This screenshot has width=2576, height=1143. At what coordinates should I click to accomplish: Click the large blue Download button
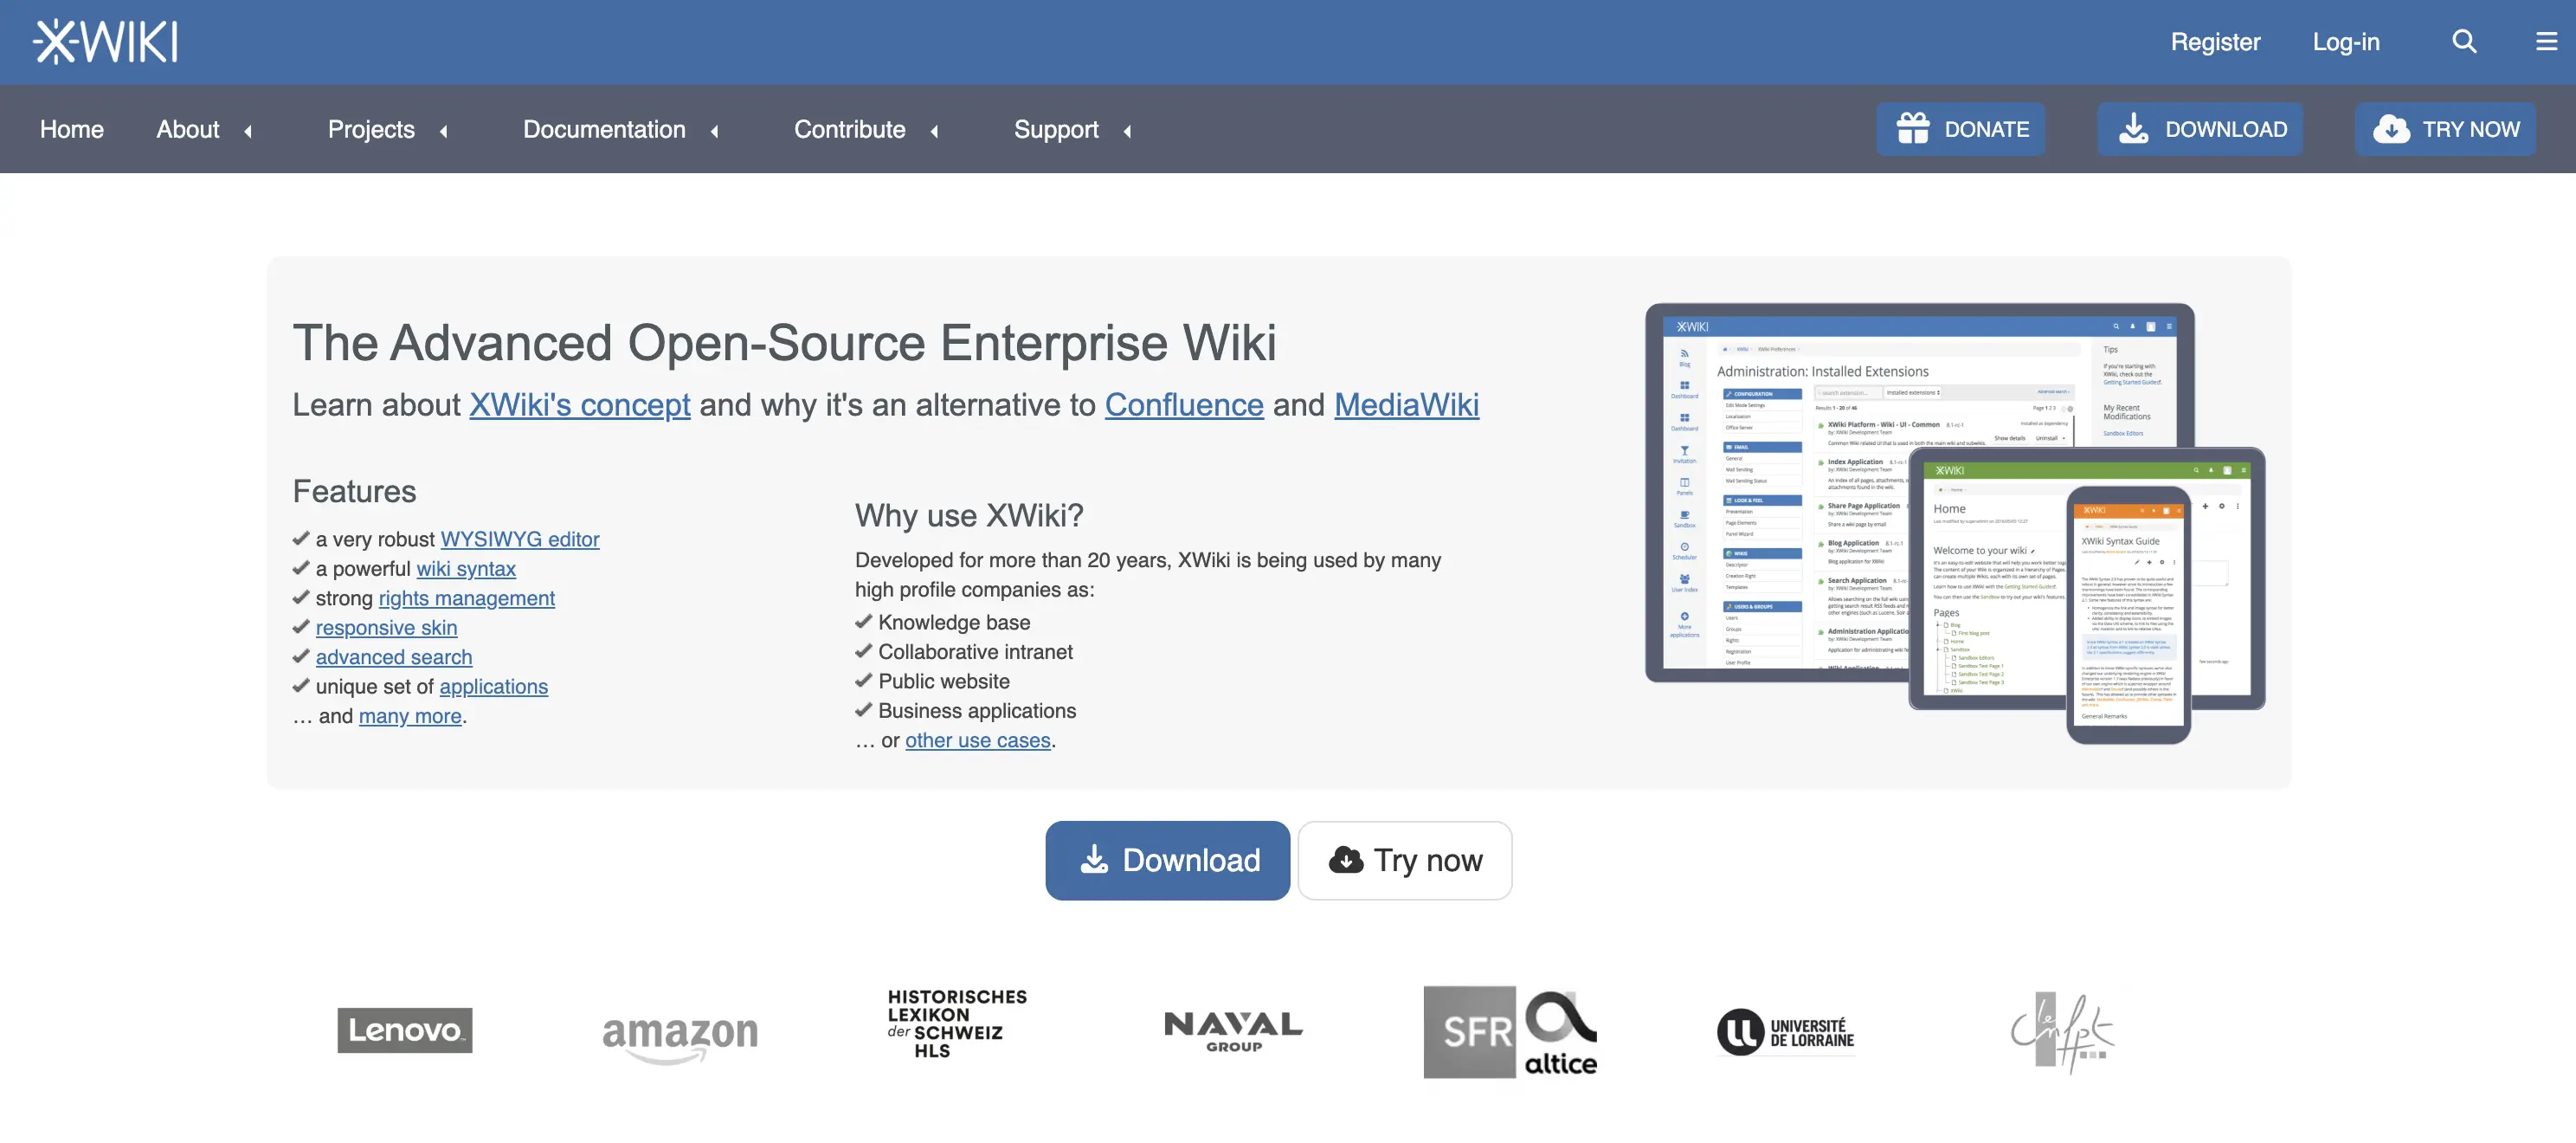point(1167,861)
